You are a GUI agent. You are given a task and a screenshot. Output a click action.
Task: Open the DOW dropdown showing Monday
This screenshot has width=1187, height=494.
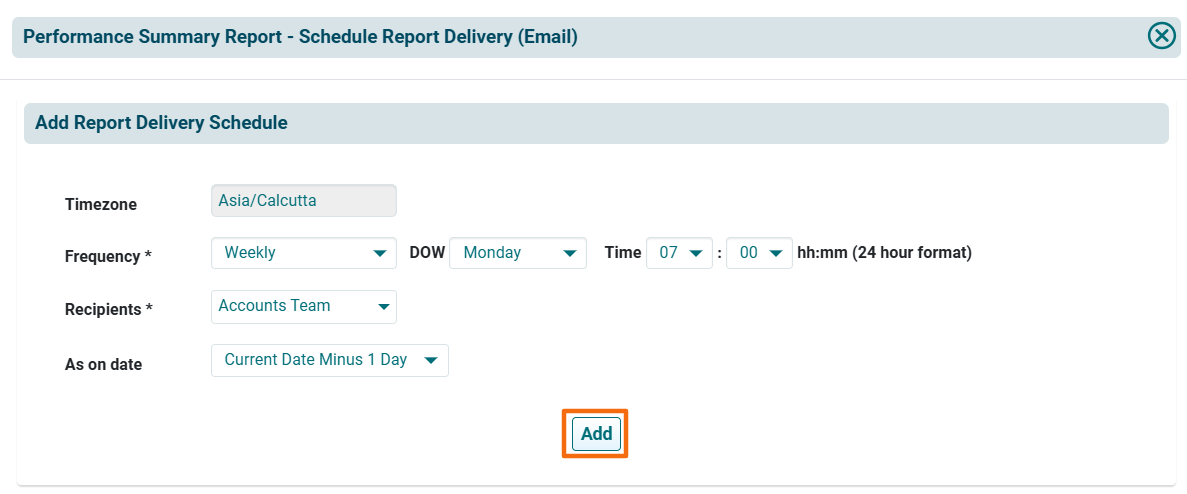[x=517, y=253]
